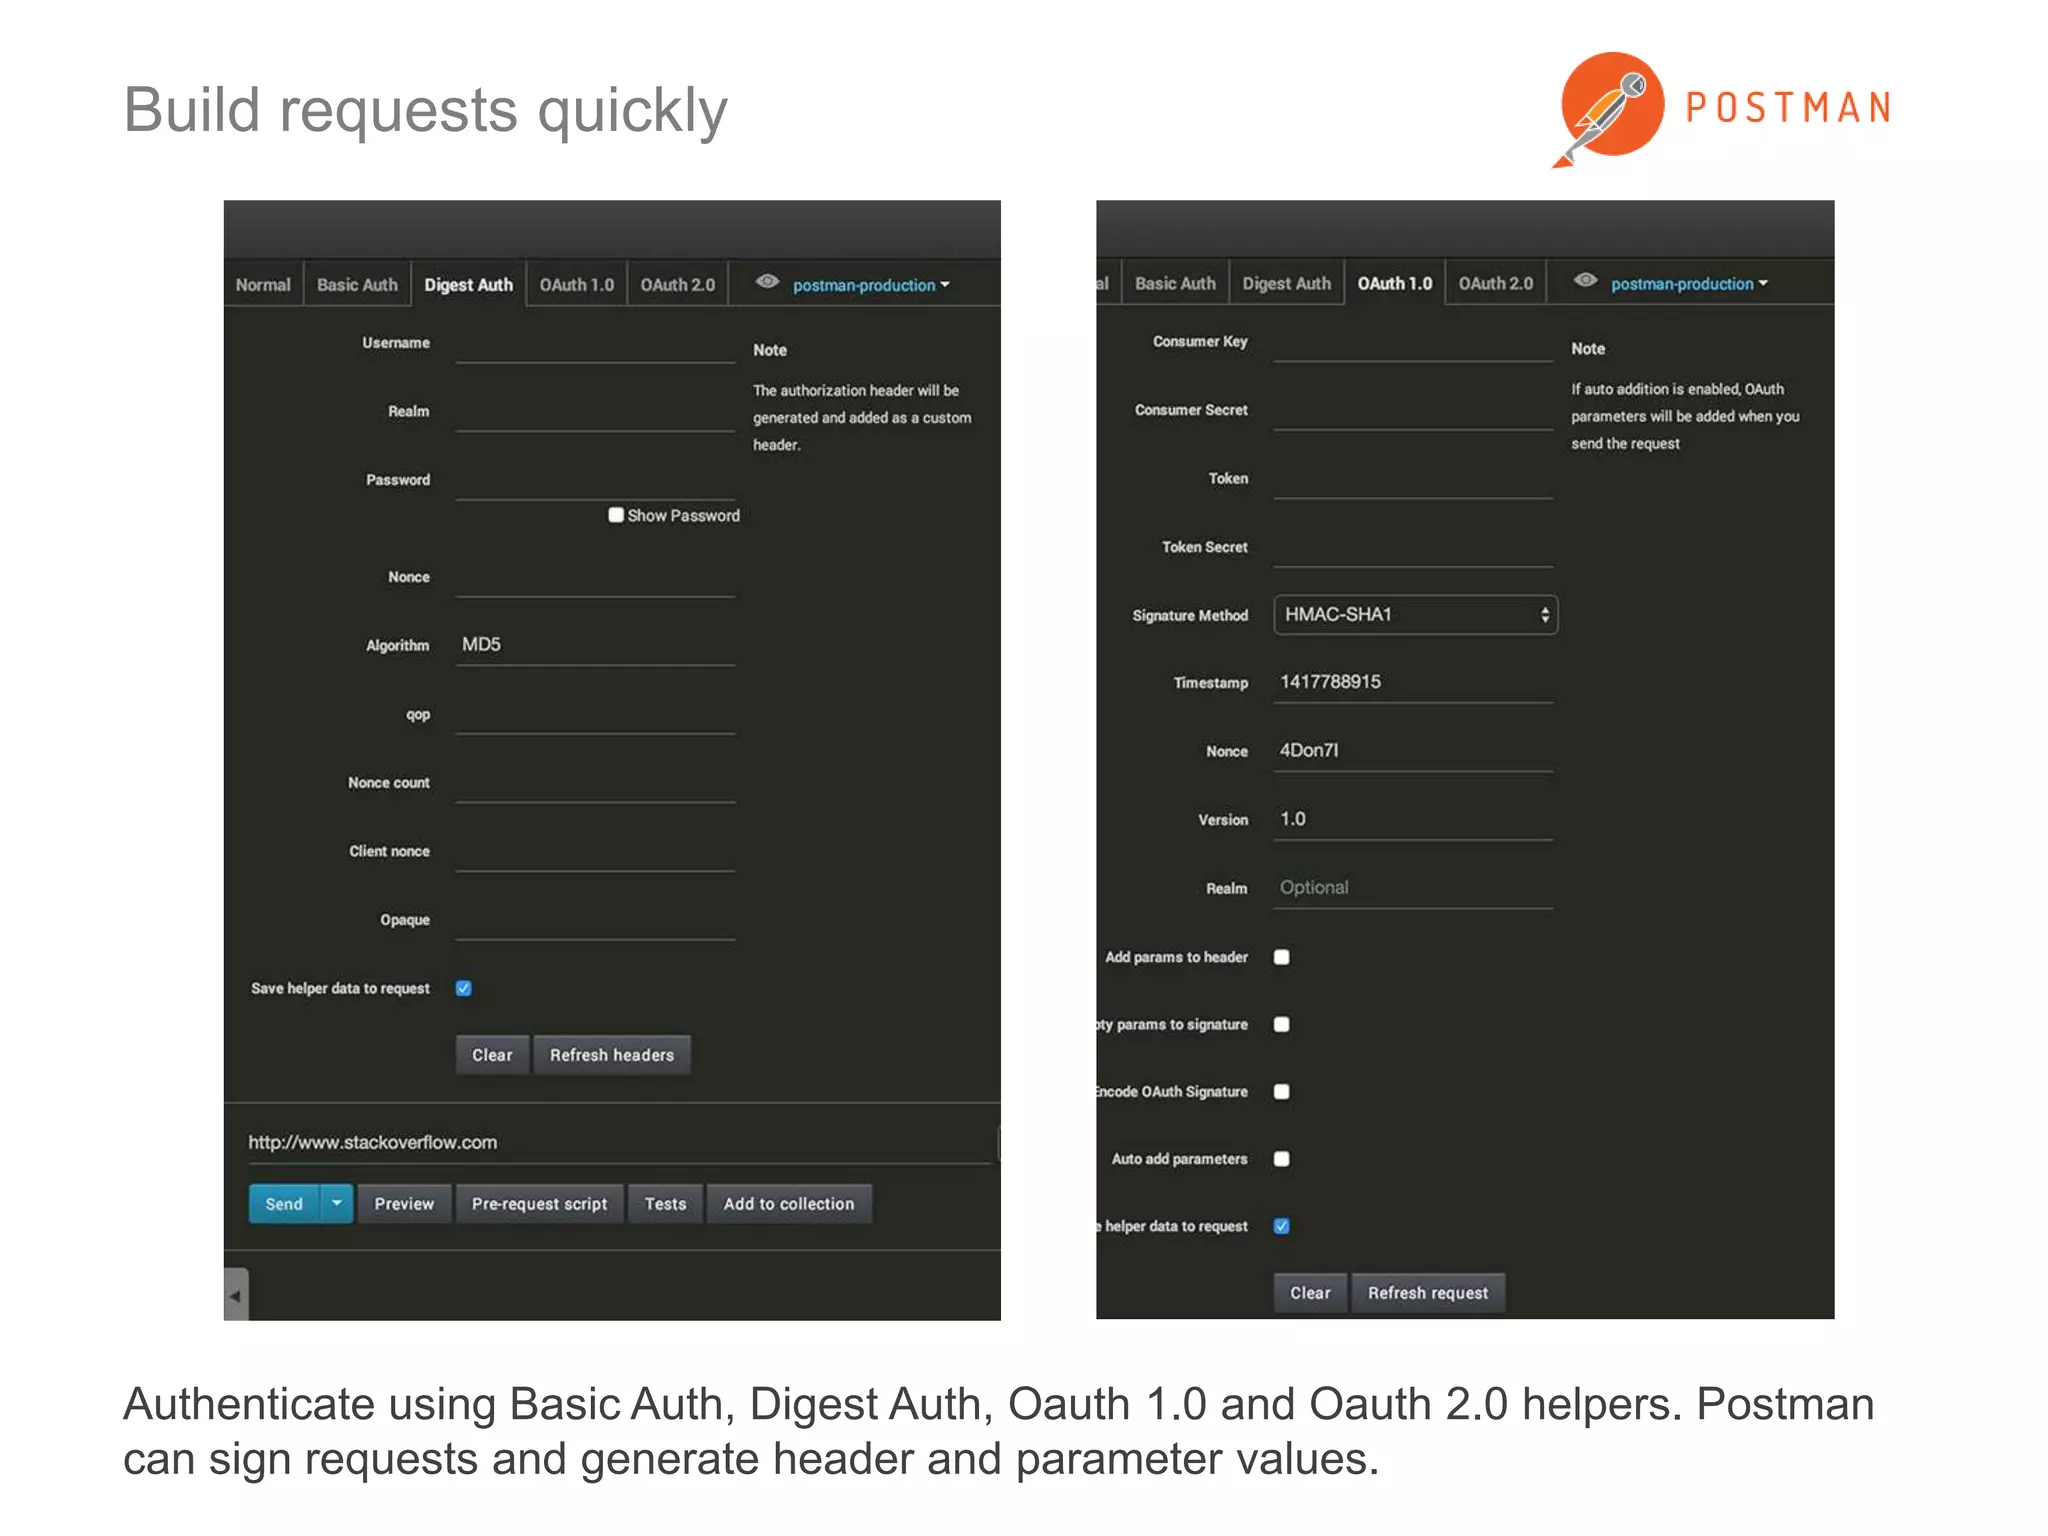Click the Consumer Secret input field

(x=1413, y=411)
